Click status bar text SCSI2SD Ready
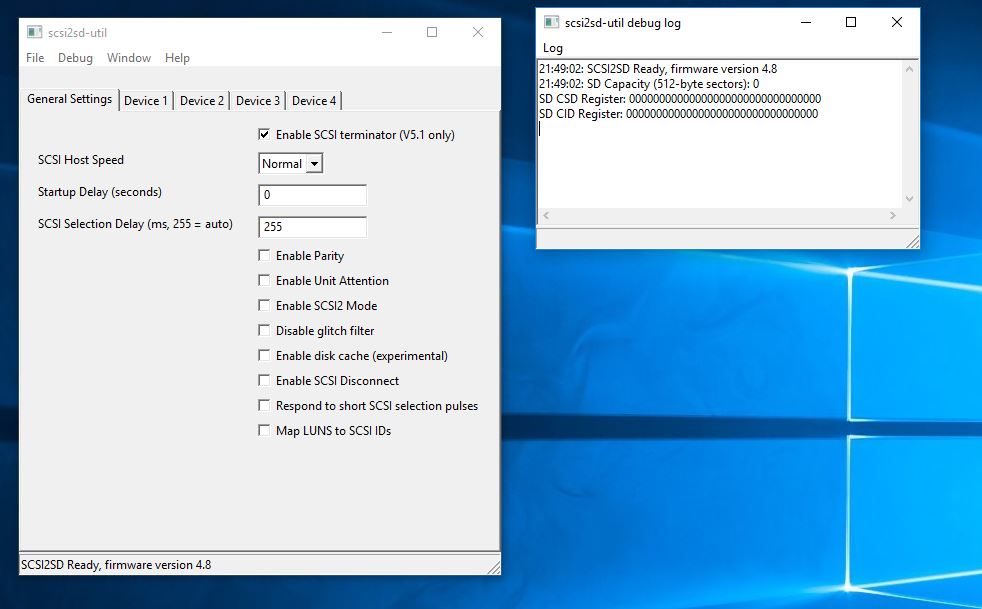982x609 pixels. coord(116,565)
